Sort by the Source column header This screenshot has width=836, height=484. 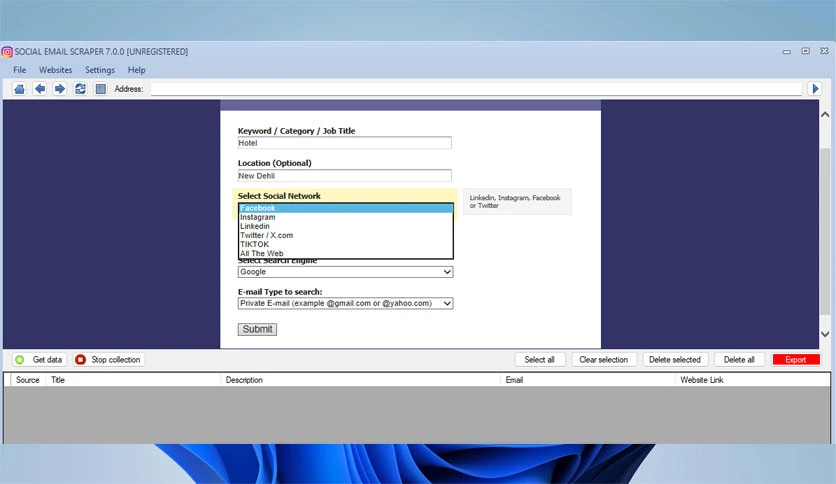click(28, 380)
